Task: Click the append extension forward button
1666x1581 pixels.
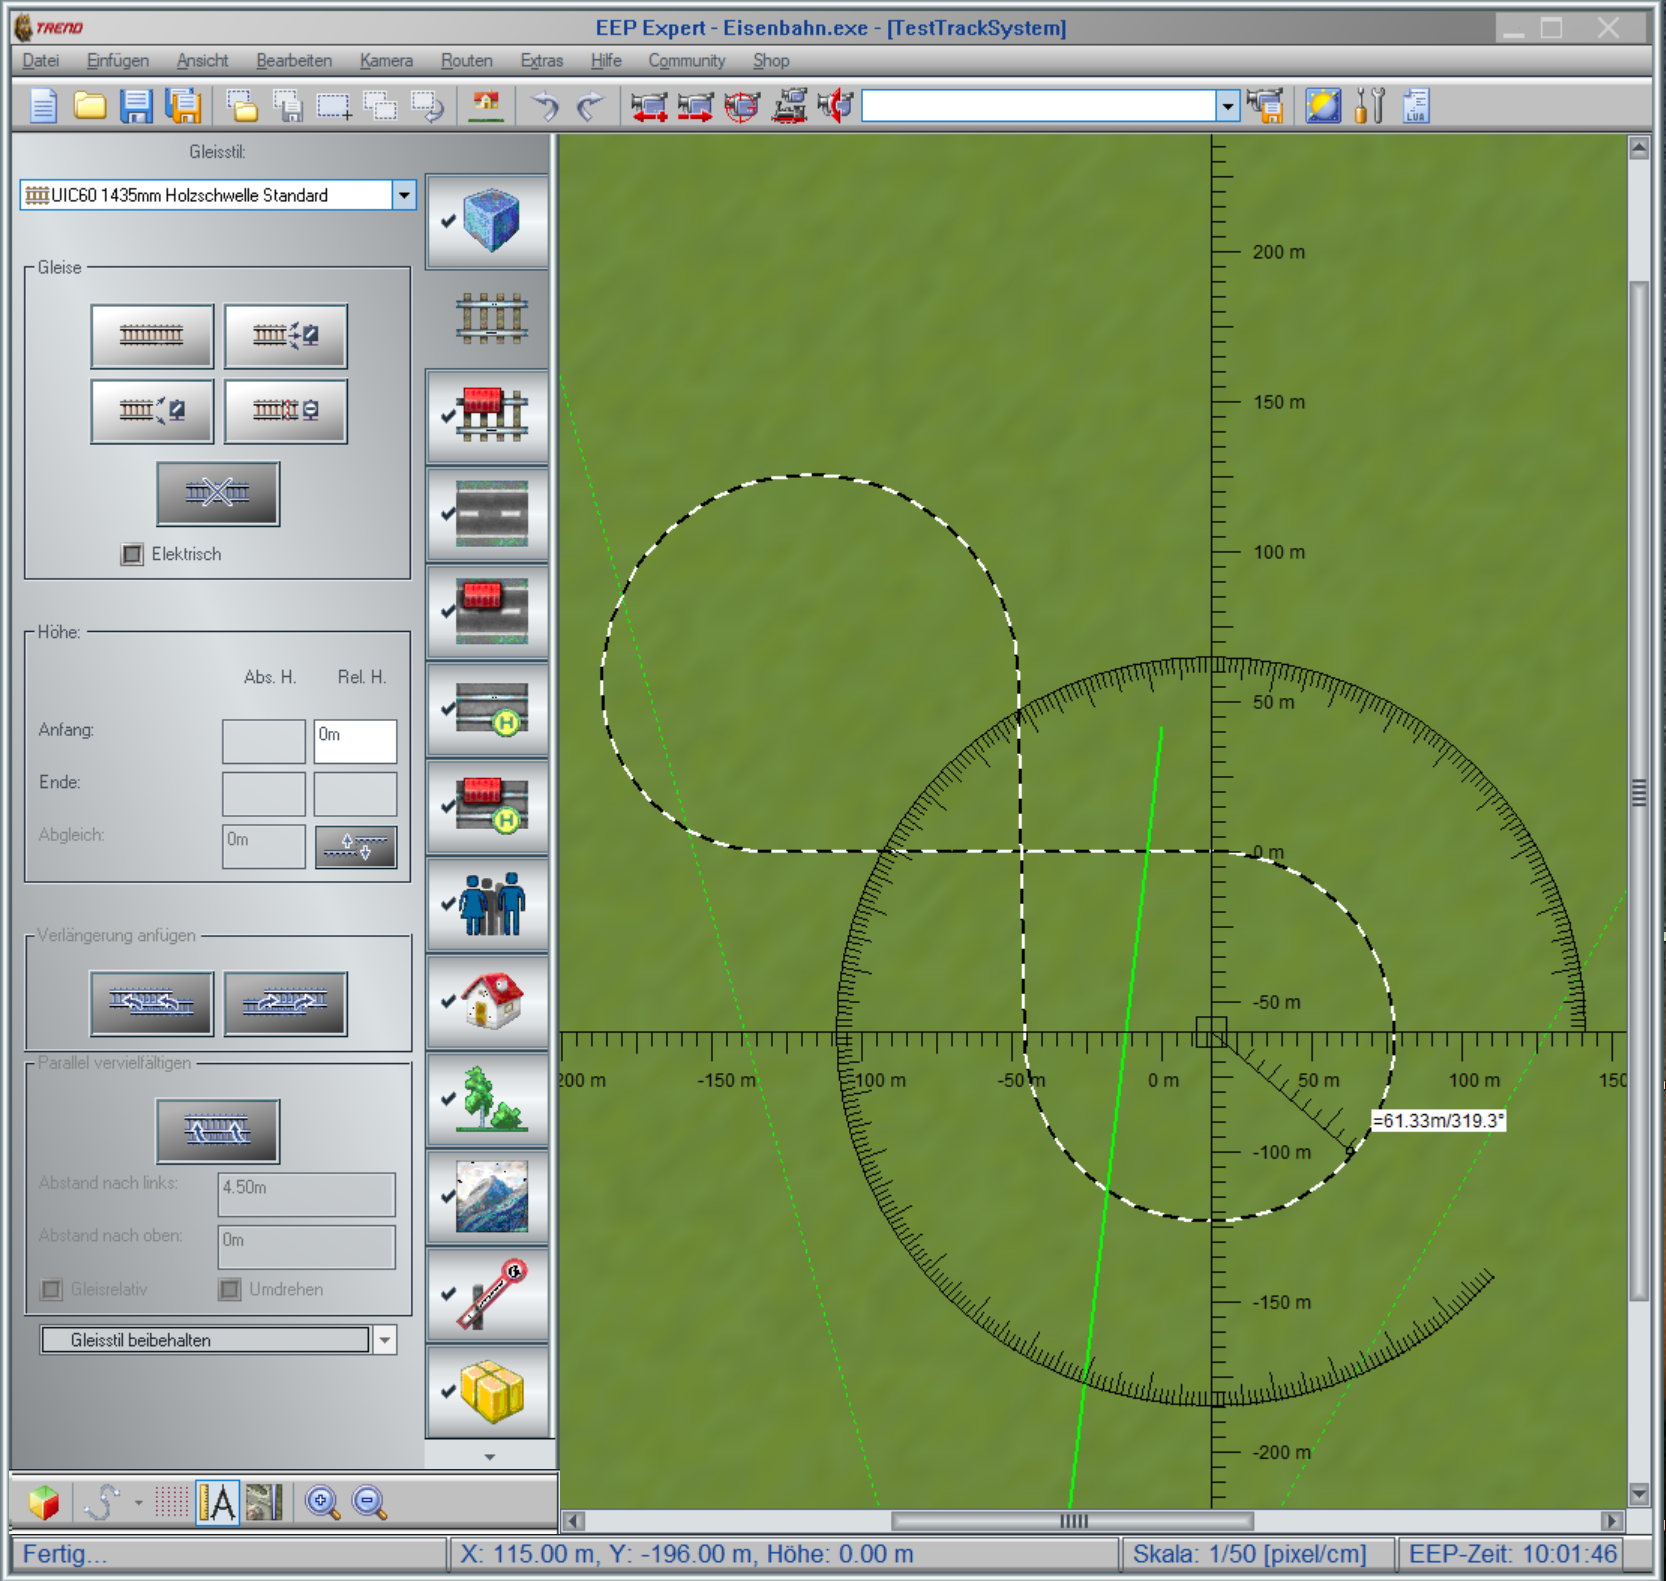Action: (286, 1002)
